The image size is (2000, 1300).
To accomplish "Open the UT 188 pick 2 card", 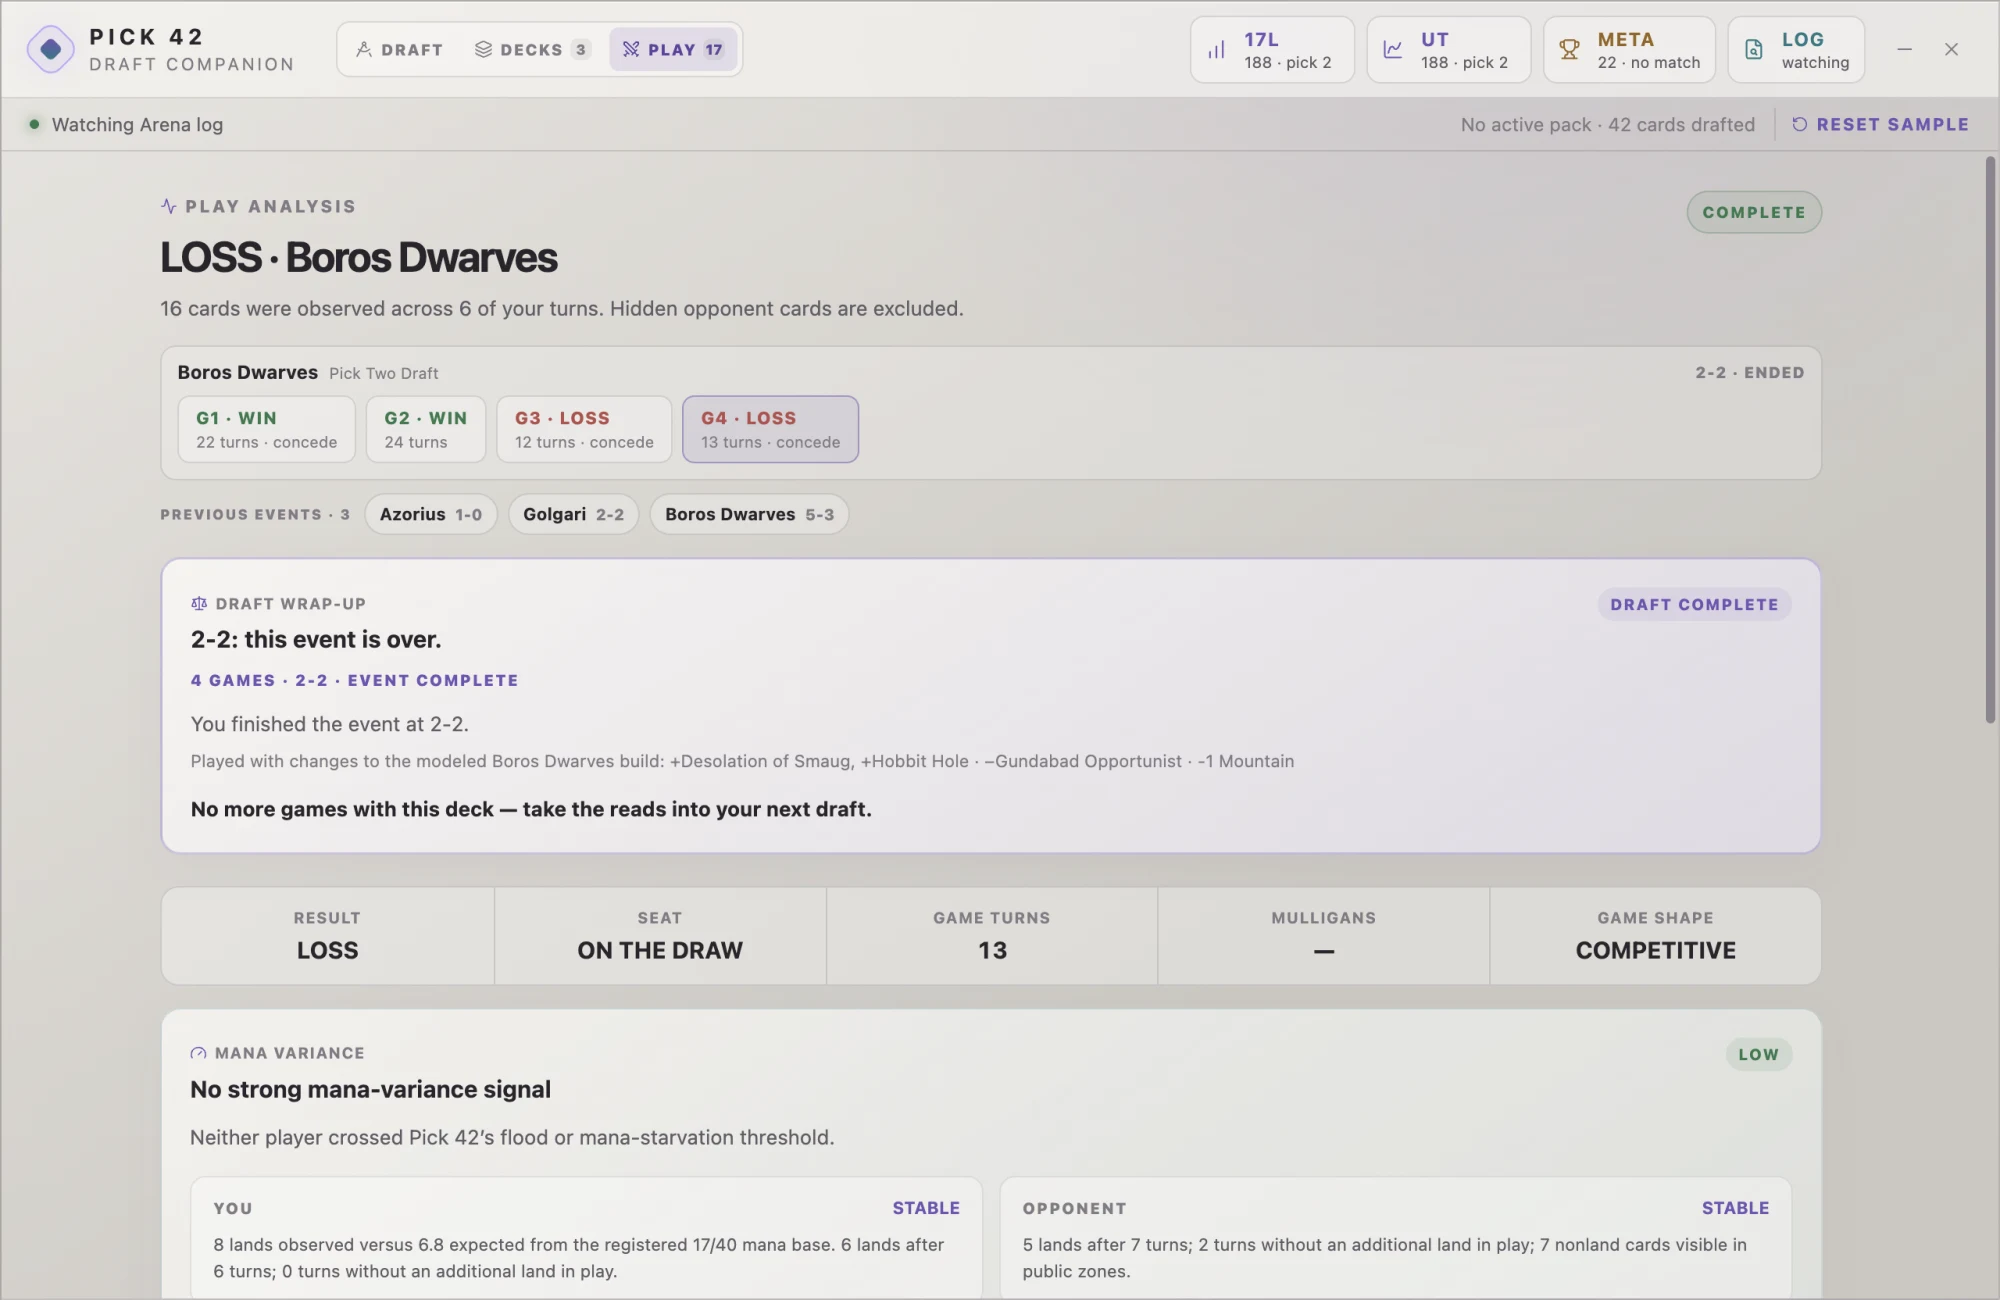I will point(1448,49).
